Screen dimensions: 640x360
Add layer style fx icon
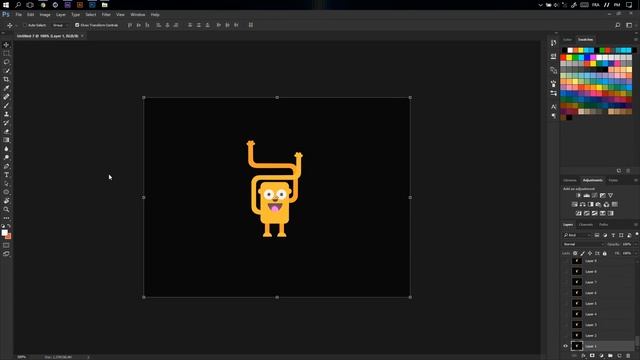pos(583,356)
